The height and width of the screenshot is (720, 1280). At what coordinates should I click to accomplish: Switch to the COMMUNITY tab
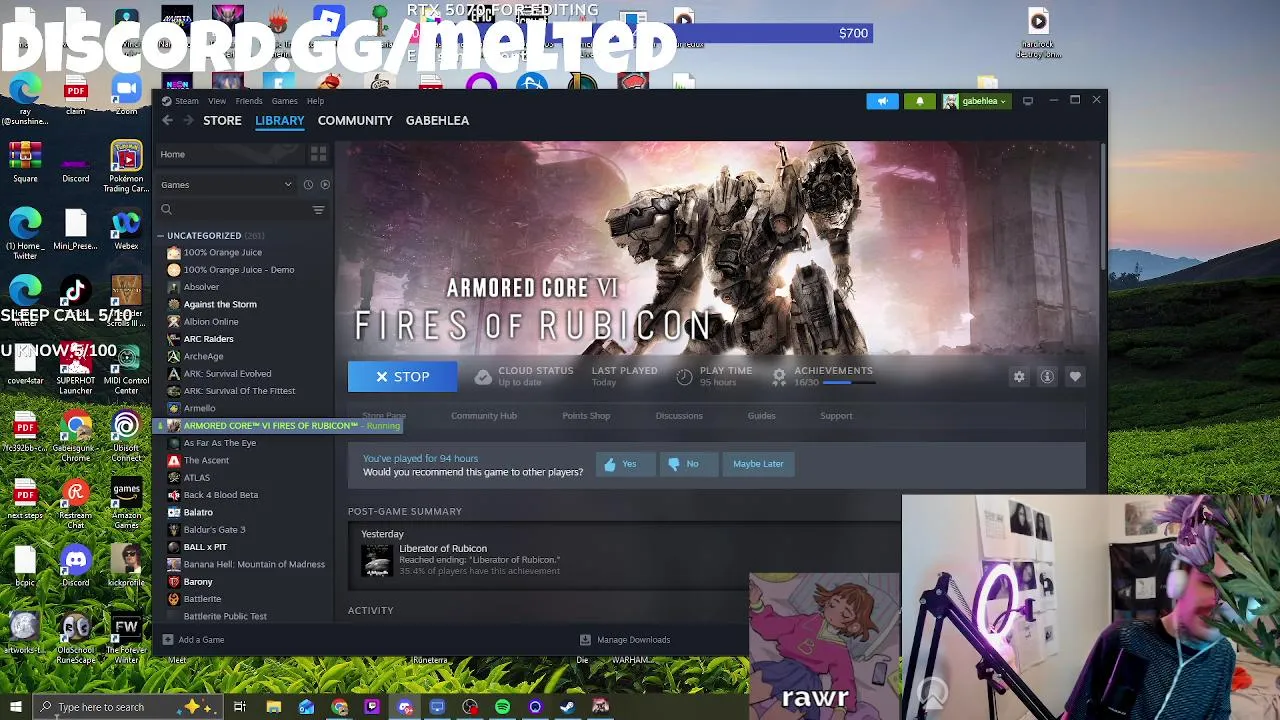click(x=355, y=120)
